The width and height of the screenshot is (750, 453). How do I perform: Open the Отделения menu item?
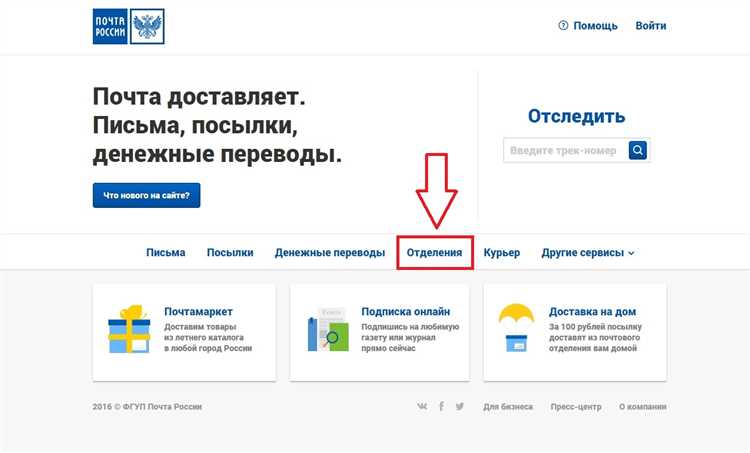[x=434, y=253]
